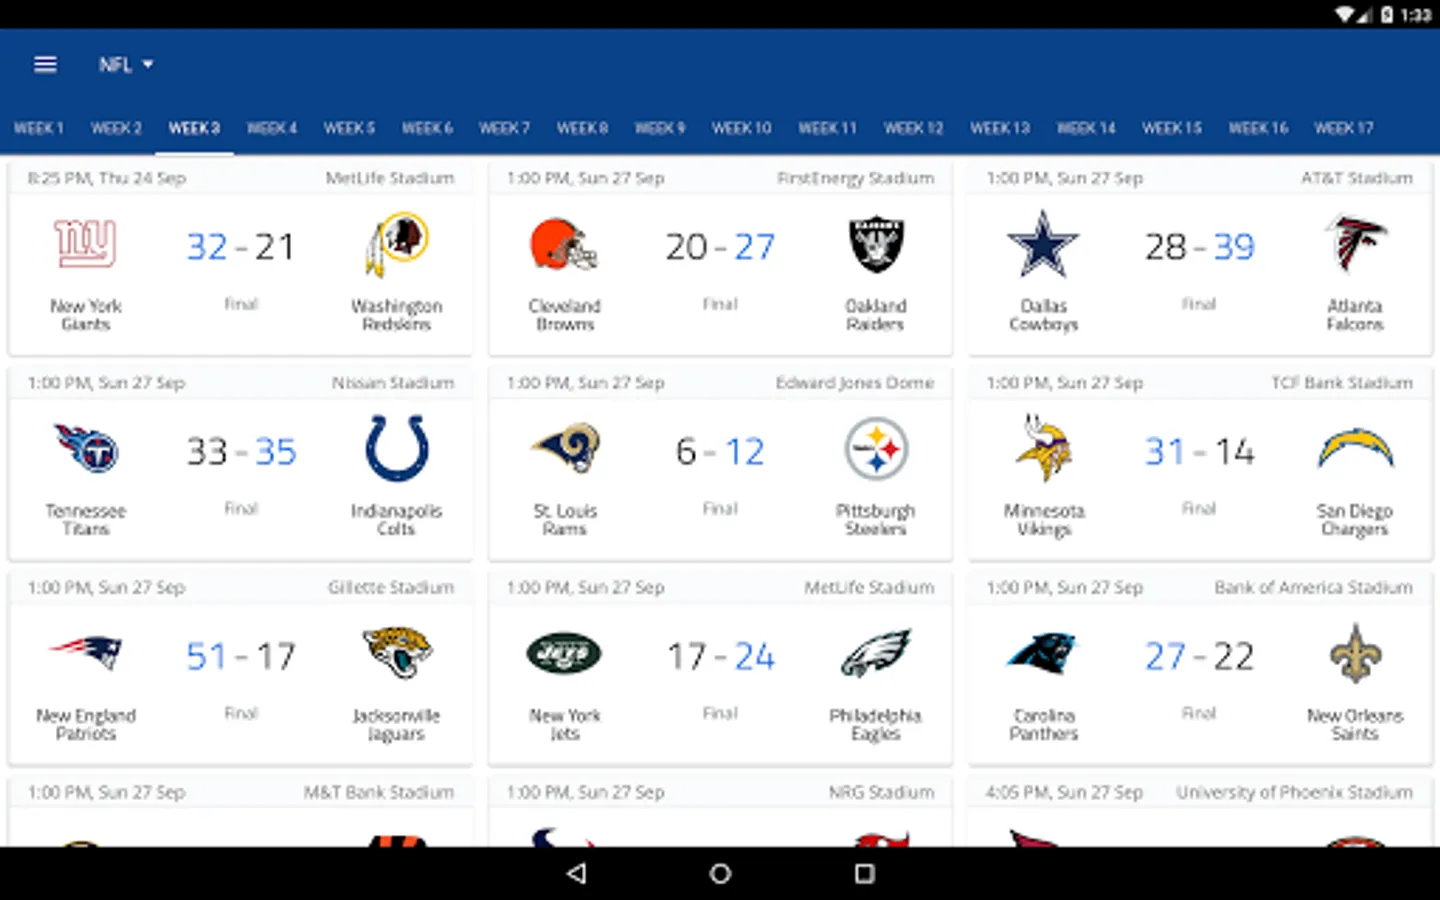Open the Browns vs Raiders 20-27 score

coord(720,246)
